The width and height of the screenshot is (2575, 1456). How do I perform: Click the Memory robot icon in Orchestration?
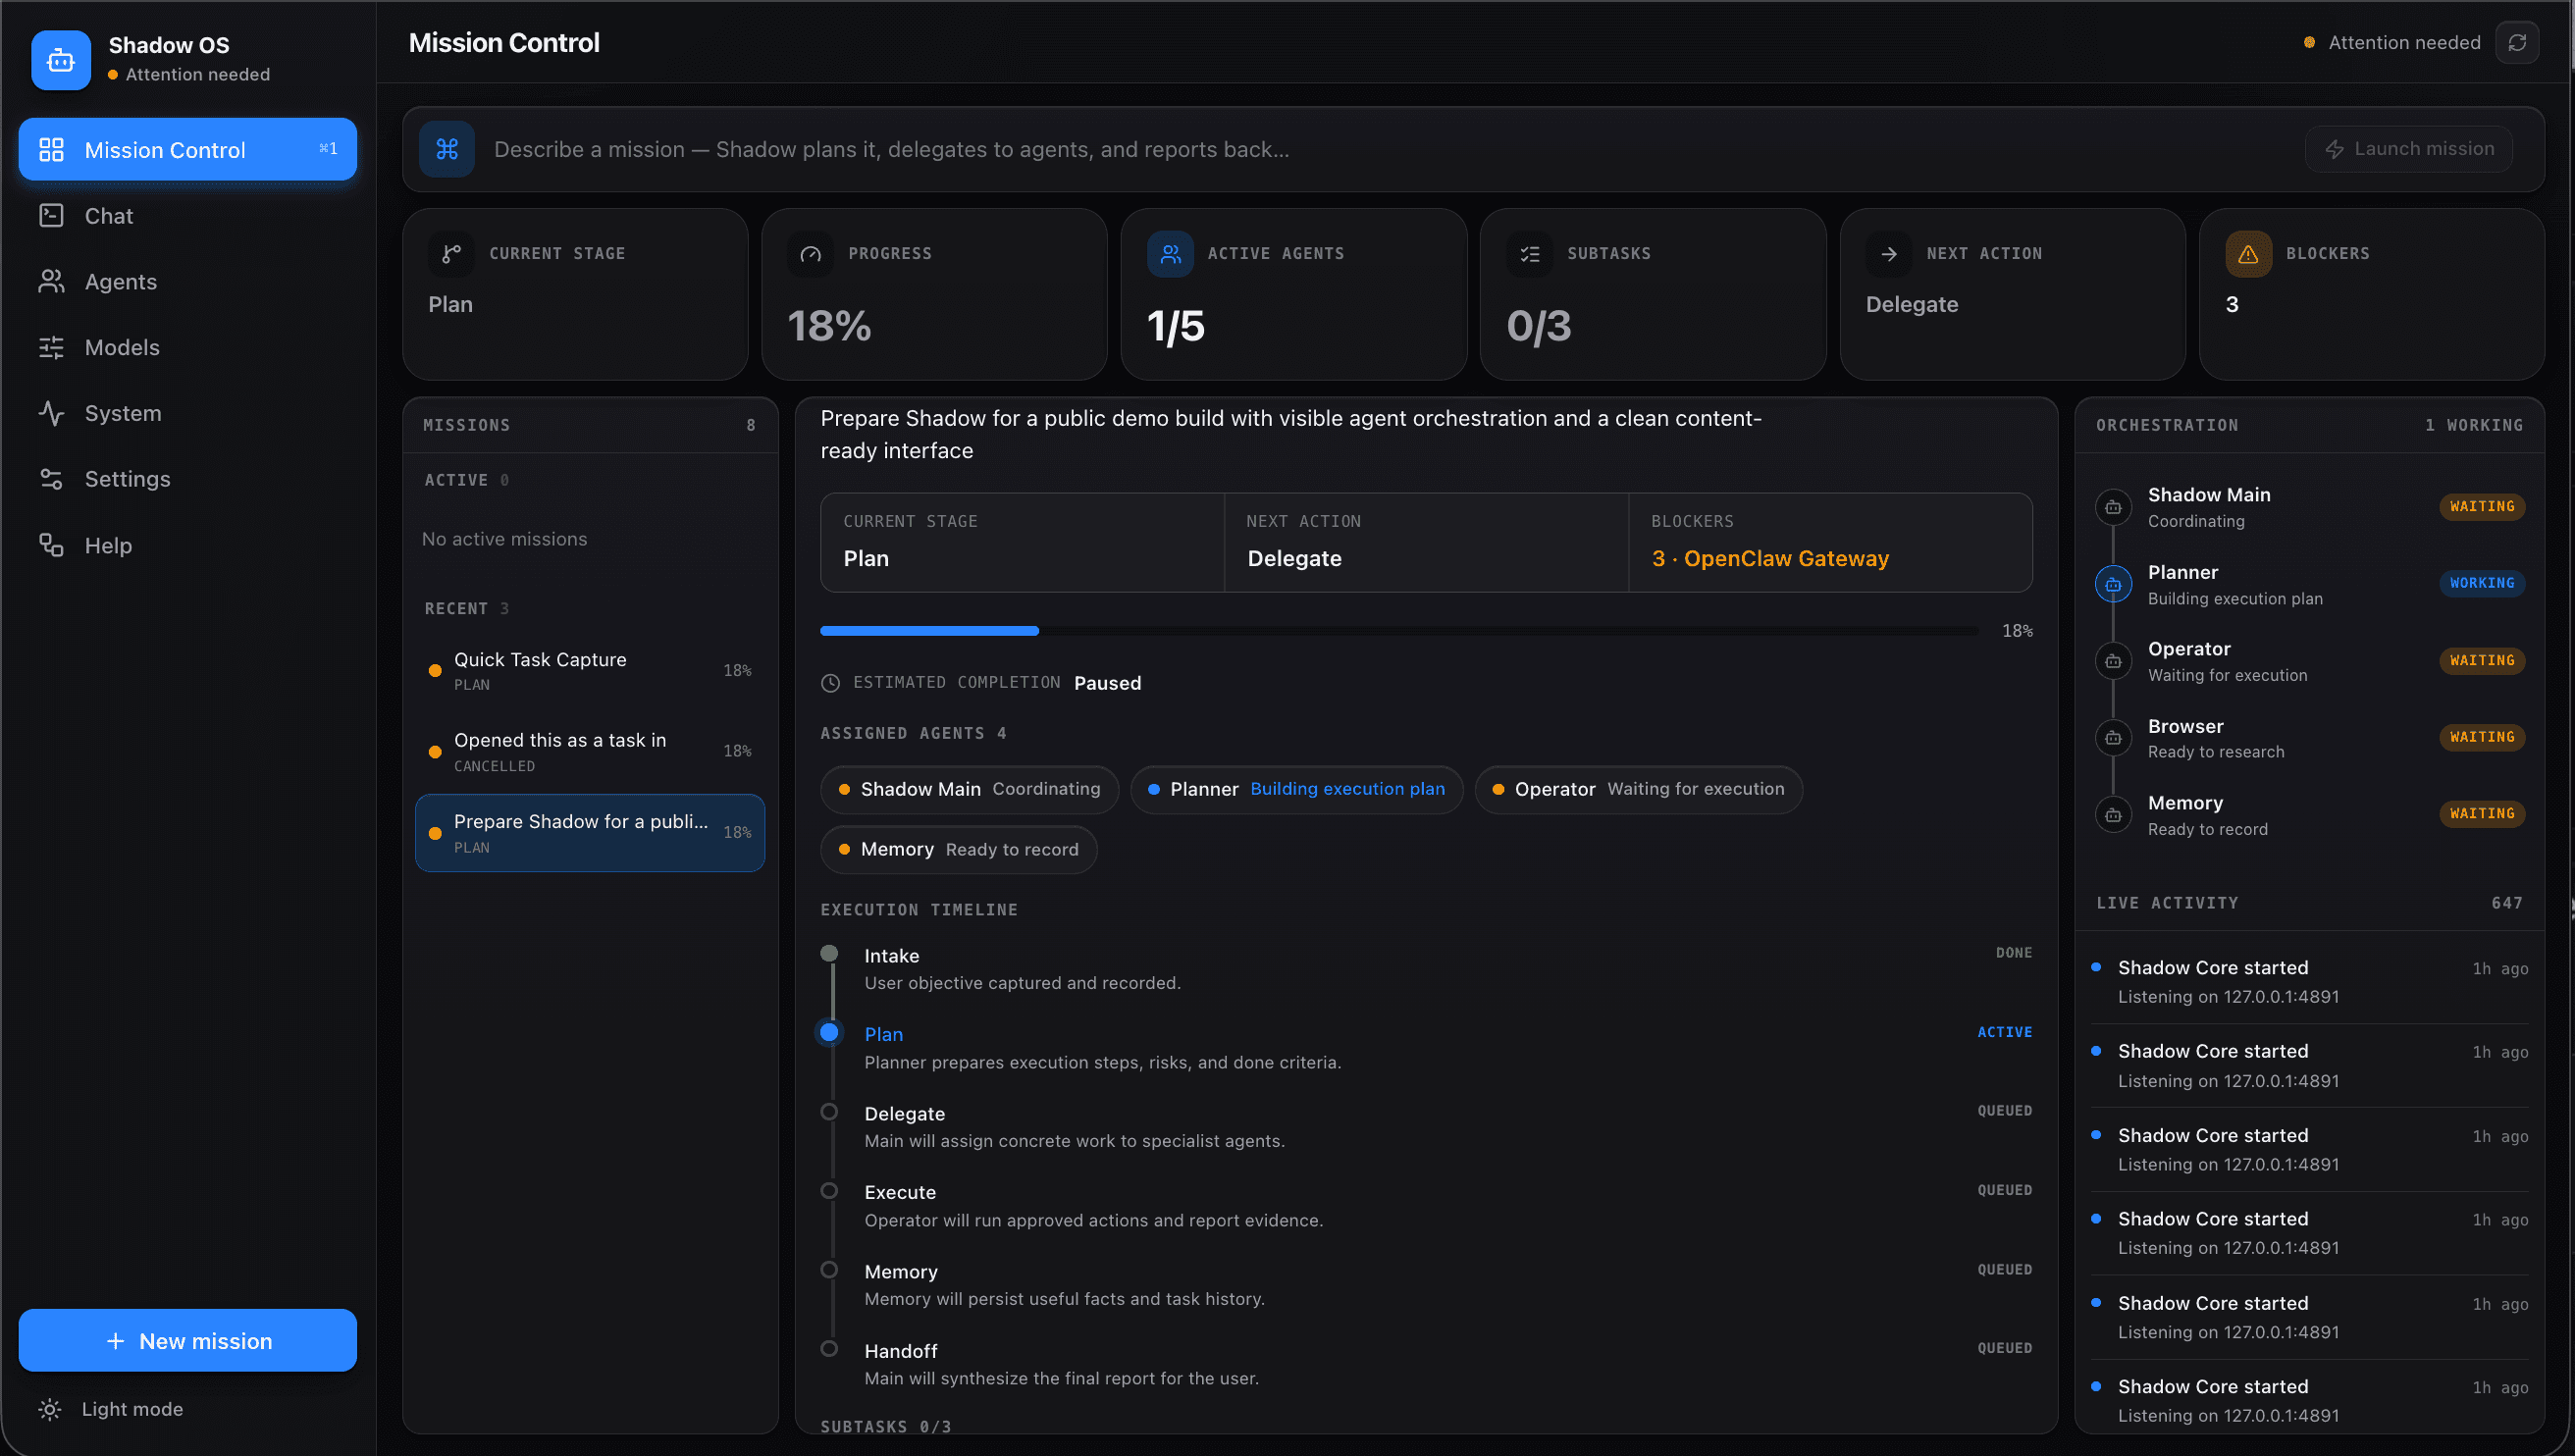tap(2113, 815)
